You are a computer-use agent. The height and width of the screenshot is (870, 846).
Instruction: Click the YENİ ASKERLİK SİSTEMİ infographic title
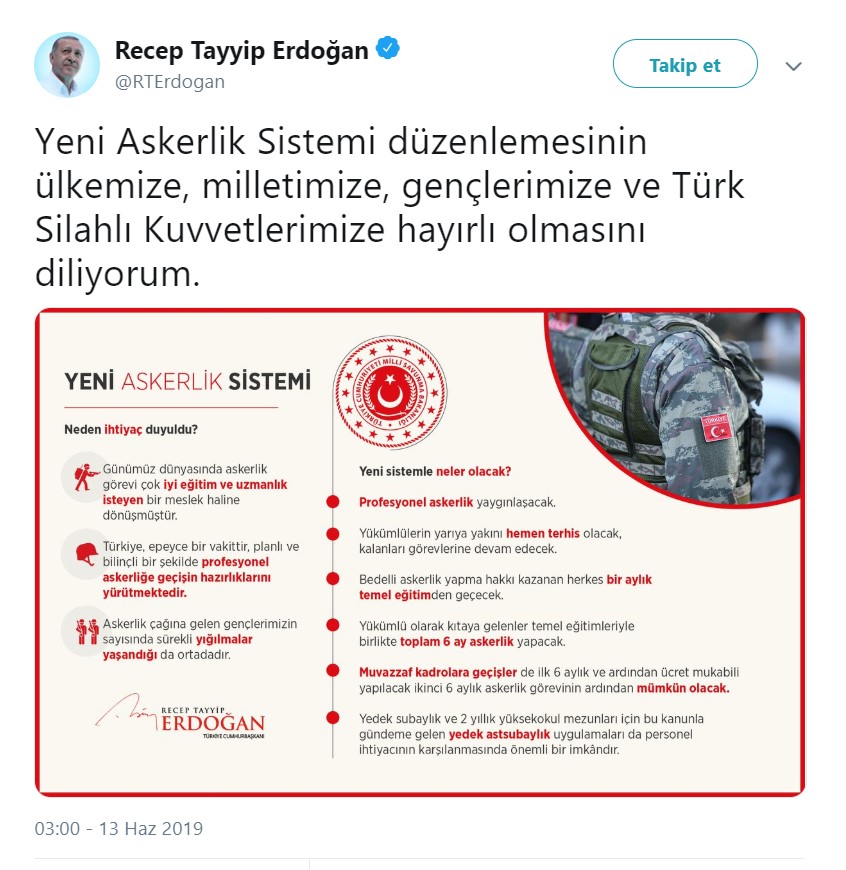tap(188, 382)
